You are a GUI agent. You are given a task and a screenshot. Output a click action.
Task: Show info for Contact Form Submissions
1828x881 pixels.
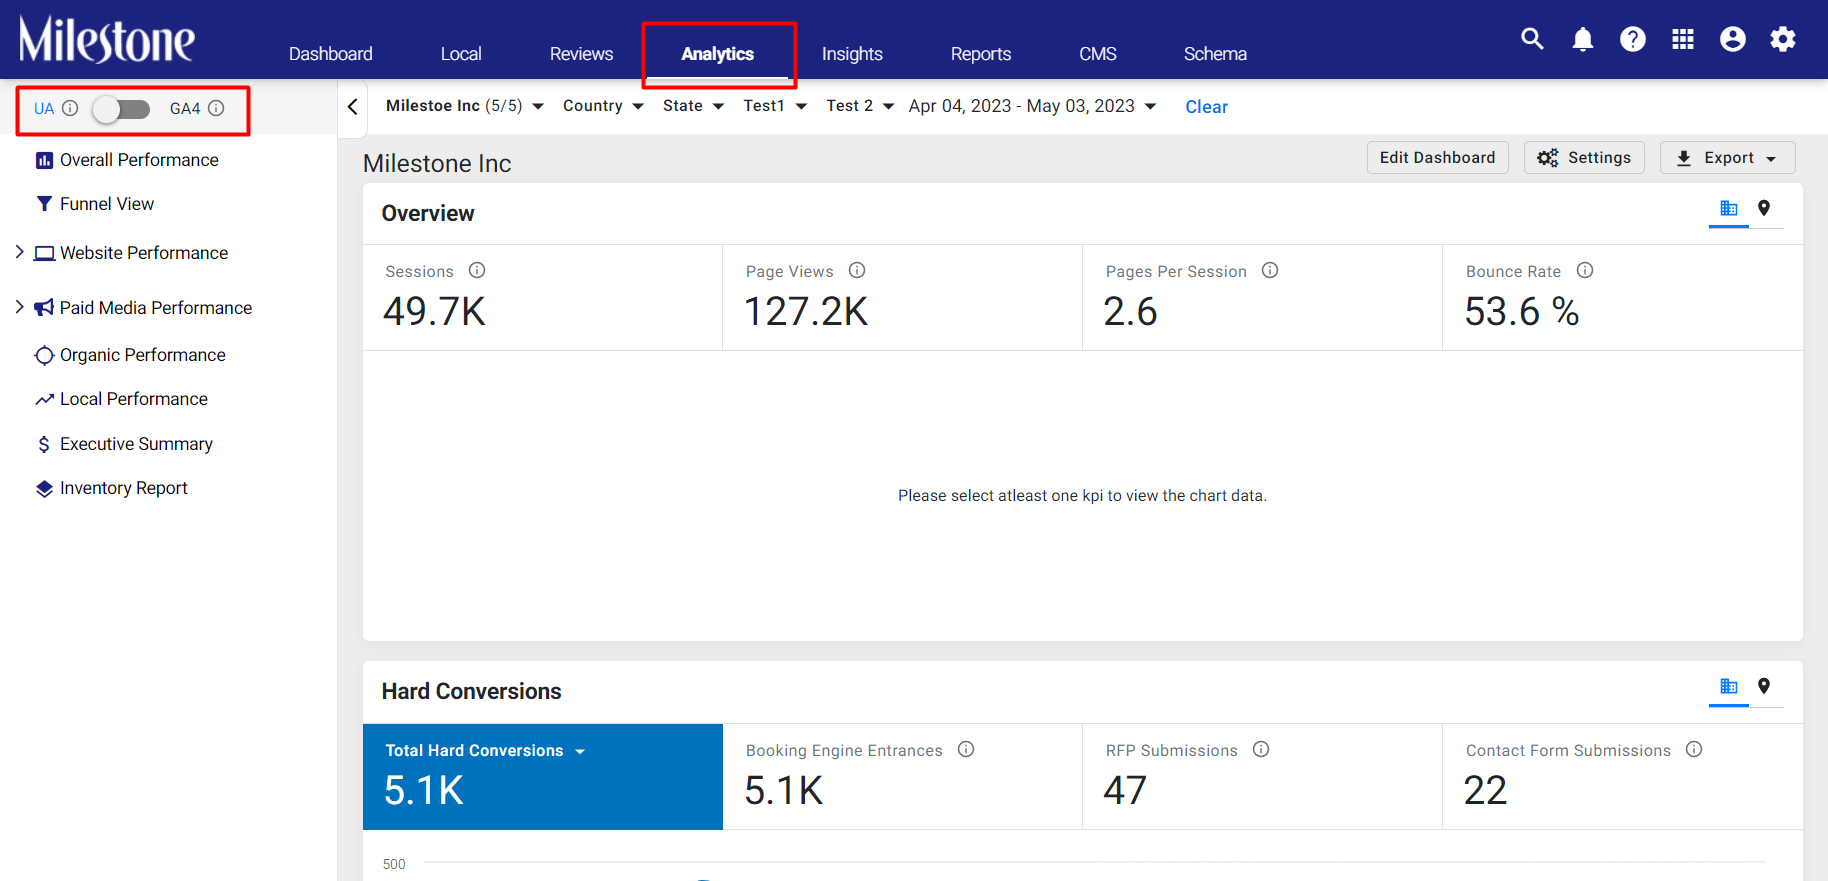click(1694, 749)
